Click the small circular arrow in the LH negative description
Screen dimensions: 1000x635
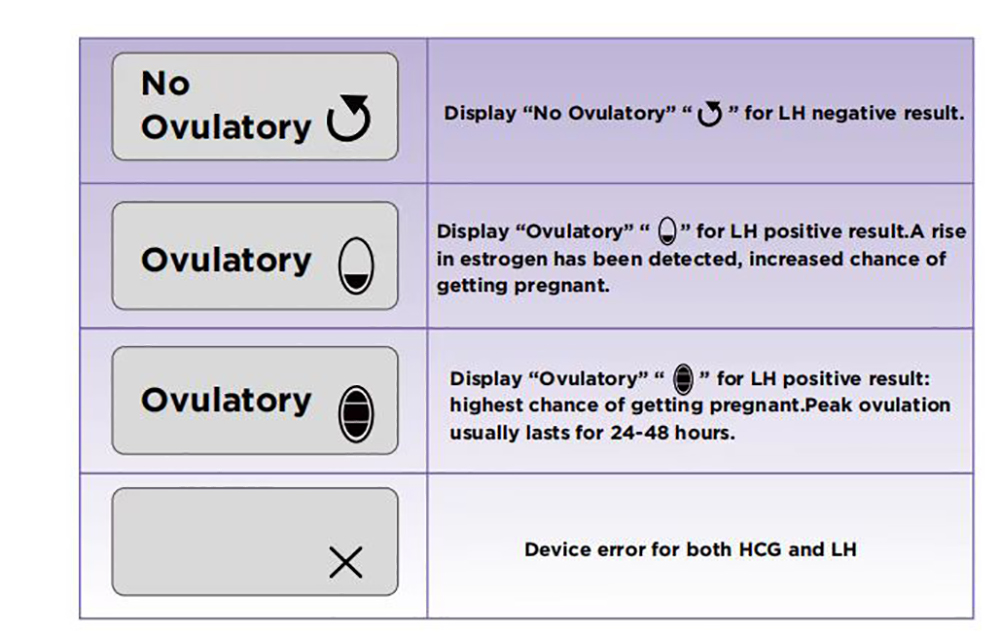point(709,115)
